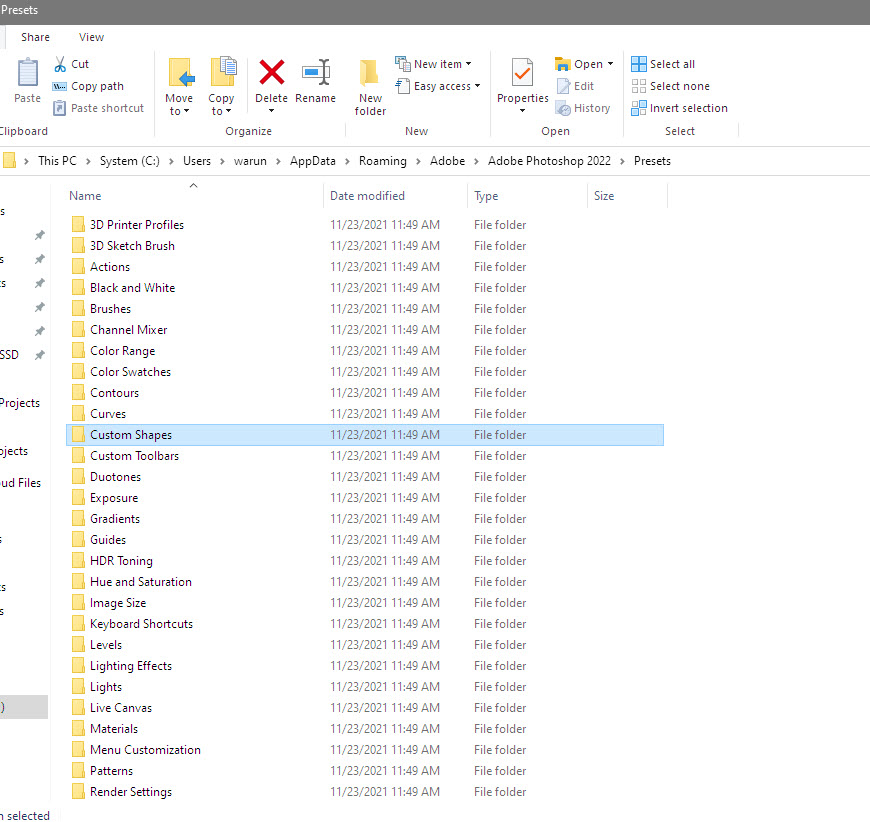Click the History icon
The width and height of the screenshot is (870, 822).
[583, 108]
